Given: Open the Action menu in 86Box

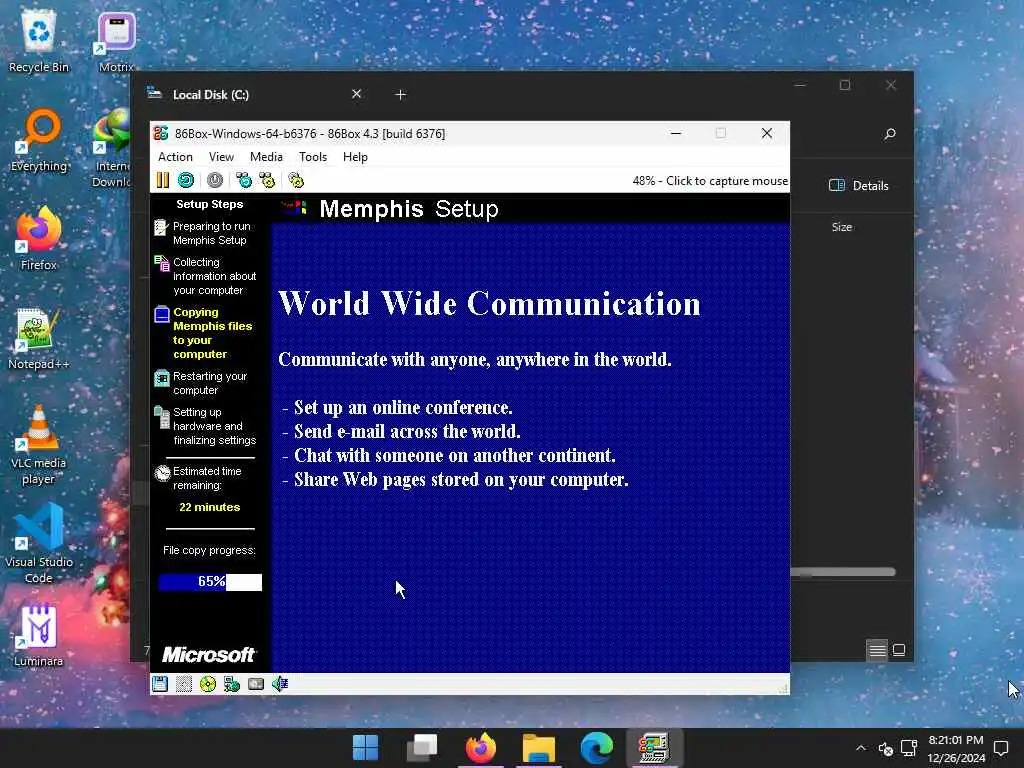Looking at the screenshot, I should click(175, 157).
